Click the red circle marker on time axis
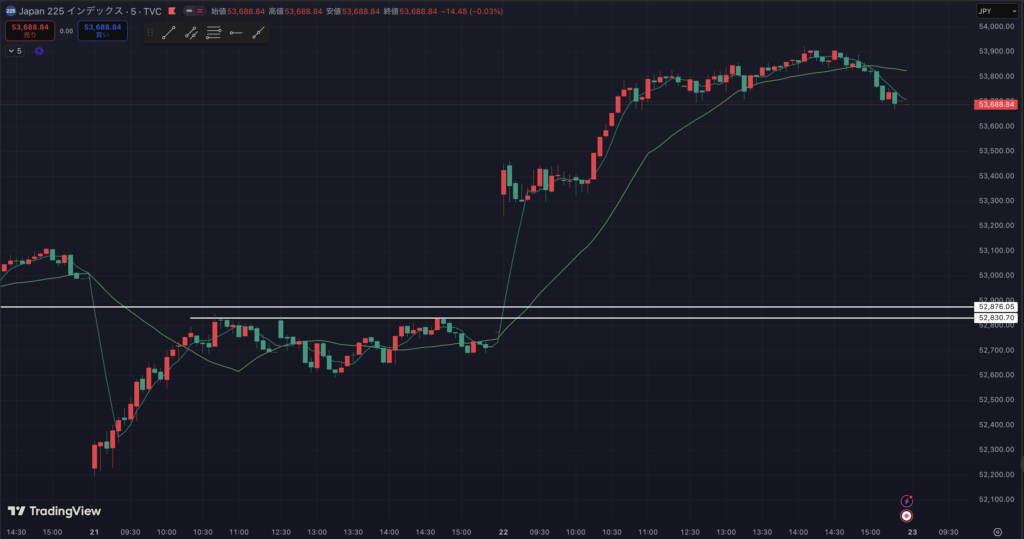 pyautogui.click(x=907, y=516)
